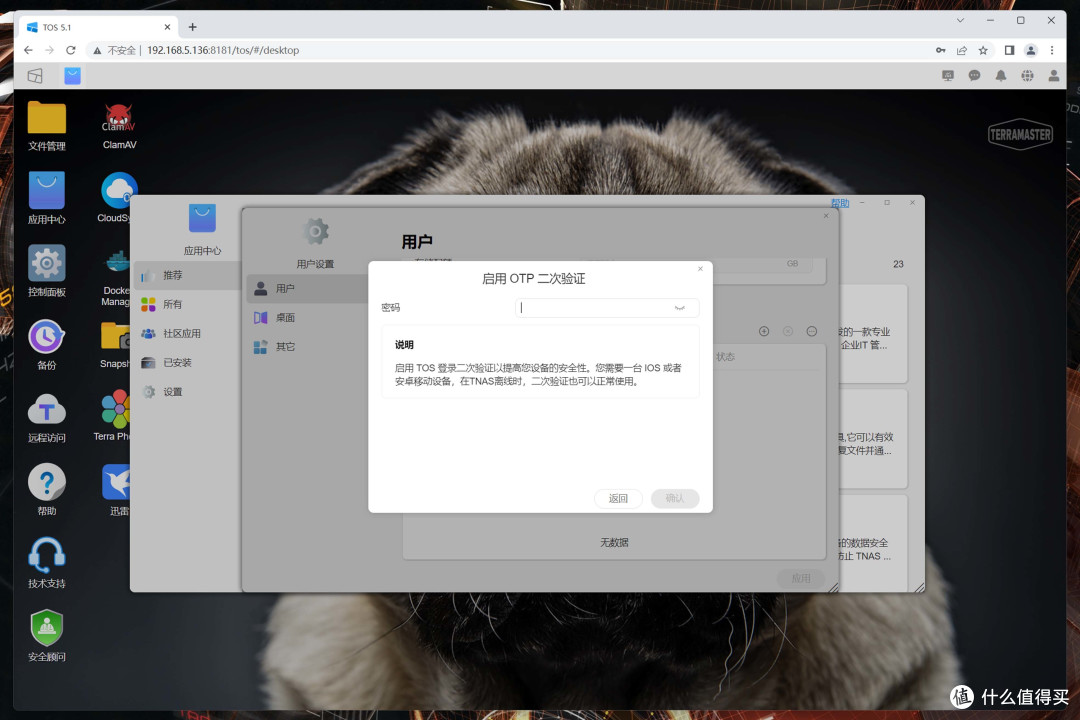Image resolution: width=1080 pixels, height=720 pixels.
Task: Click the share page icon in address bar
Action: [962, 50]
